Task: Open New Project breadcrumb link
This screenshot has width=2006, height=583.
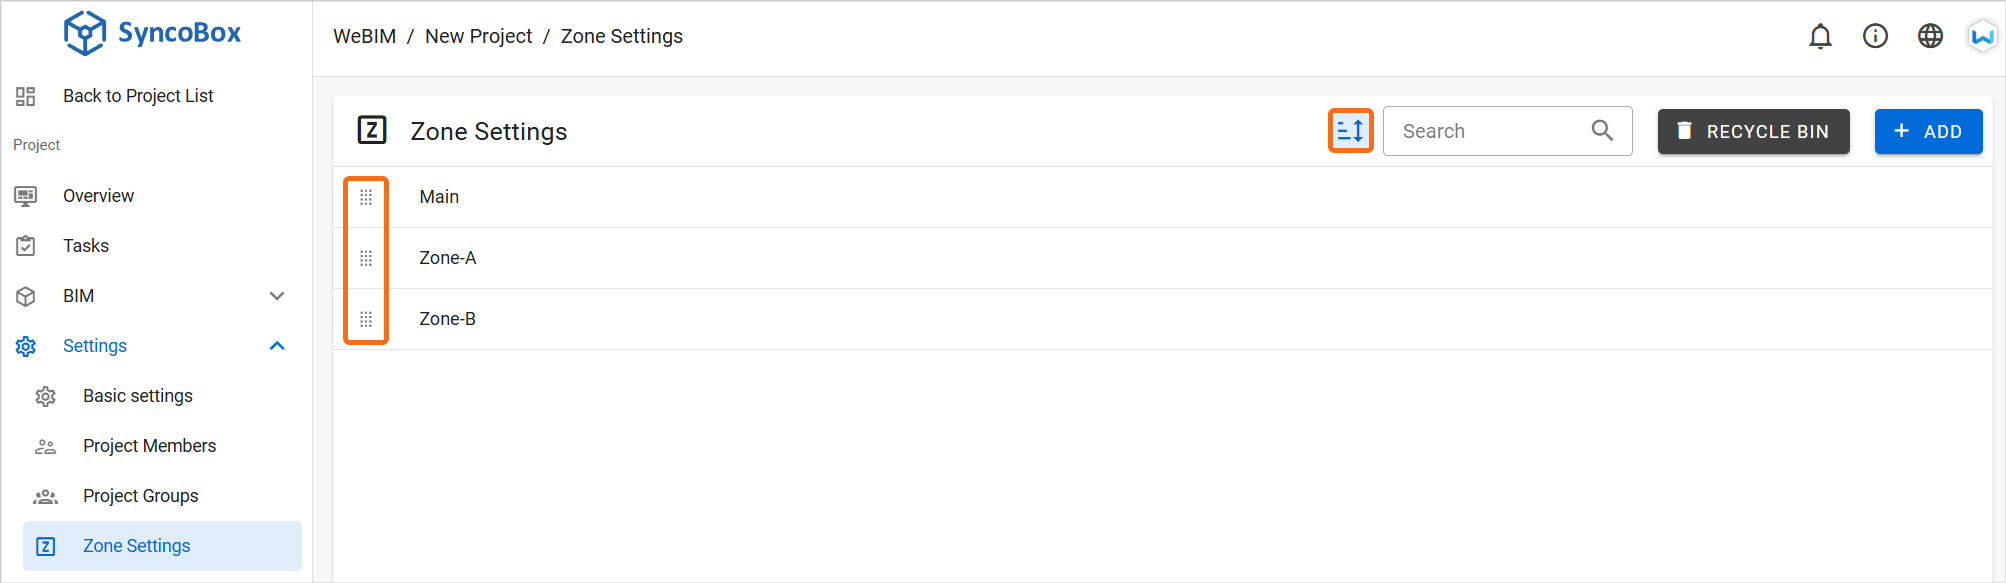Action: pyautogui.click(x=478, y=36)
